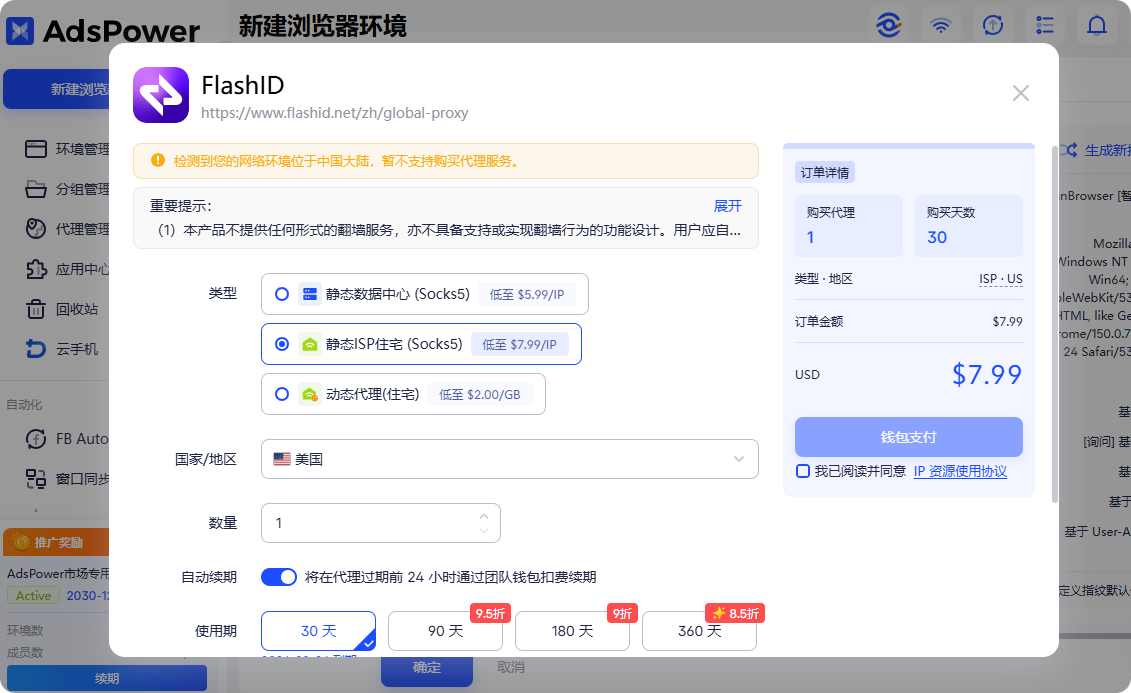Click the 续期 button in the sidebar
1131x693 pixels.
(107, 678)
